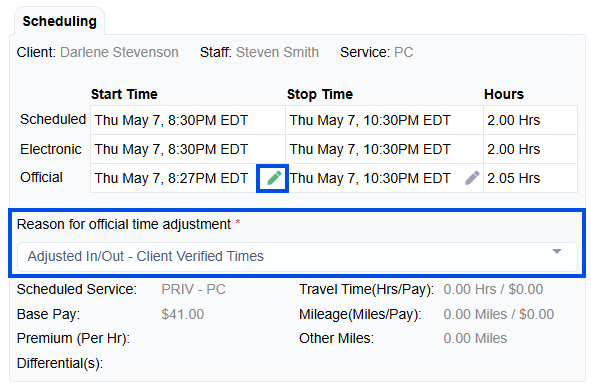The height and width of the screenshot is (385, 591).
Task: Click the PRIV - PC scheduled service value
Action: [193, 289]
